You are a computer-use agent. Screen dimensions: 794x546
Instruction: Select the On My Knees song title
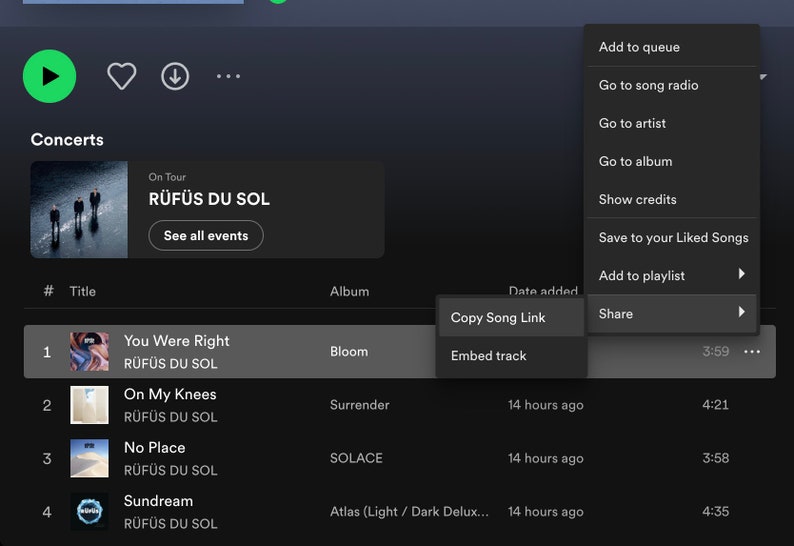click(x=170, y=394)
